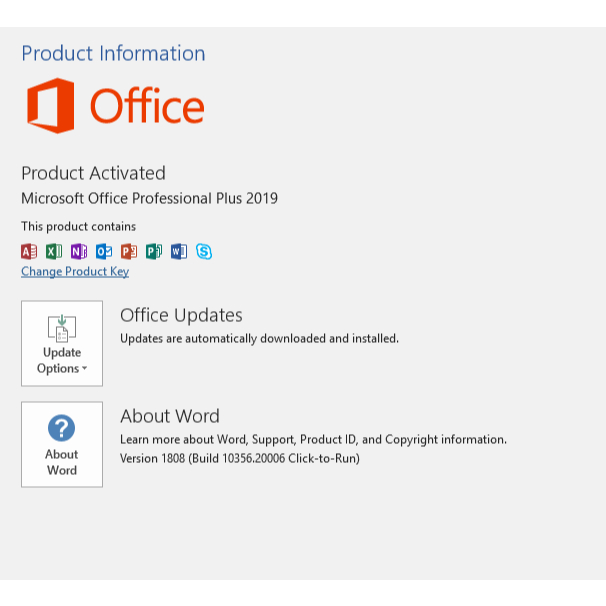Click the green Excel app icon

click(54, 251)
